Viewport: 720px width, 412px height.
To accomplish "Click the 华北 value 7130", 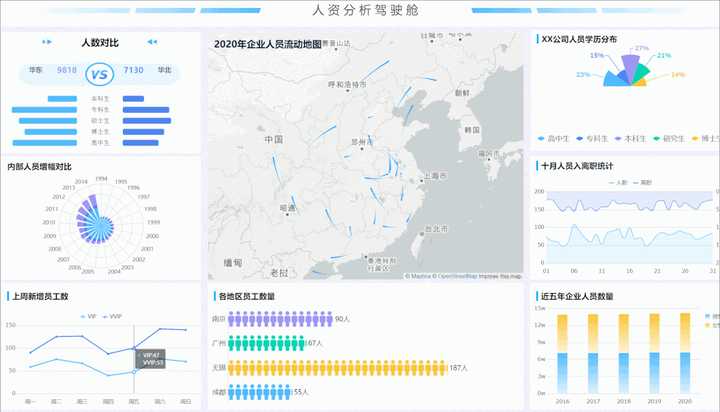I will 133,70.
